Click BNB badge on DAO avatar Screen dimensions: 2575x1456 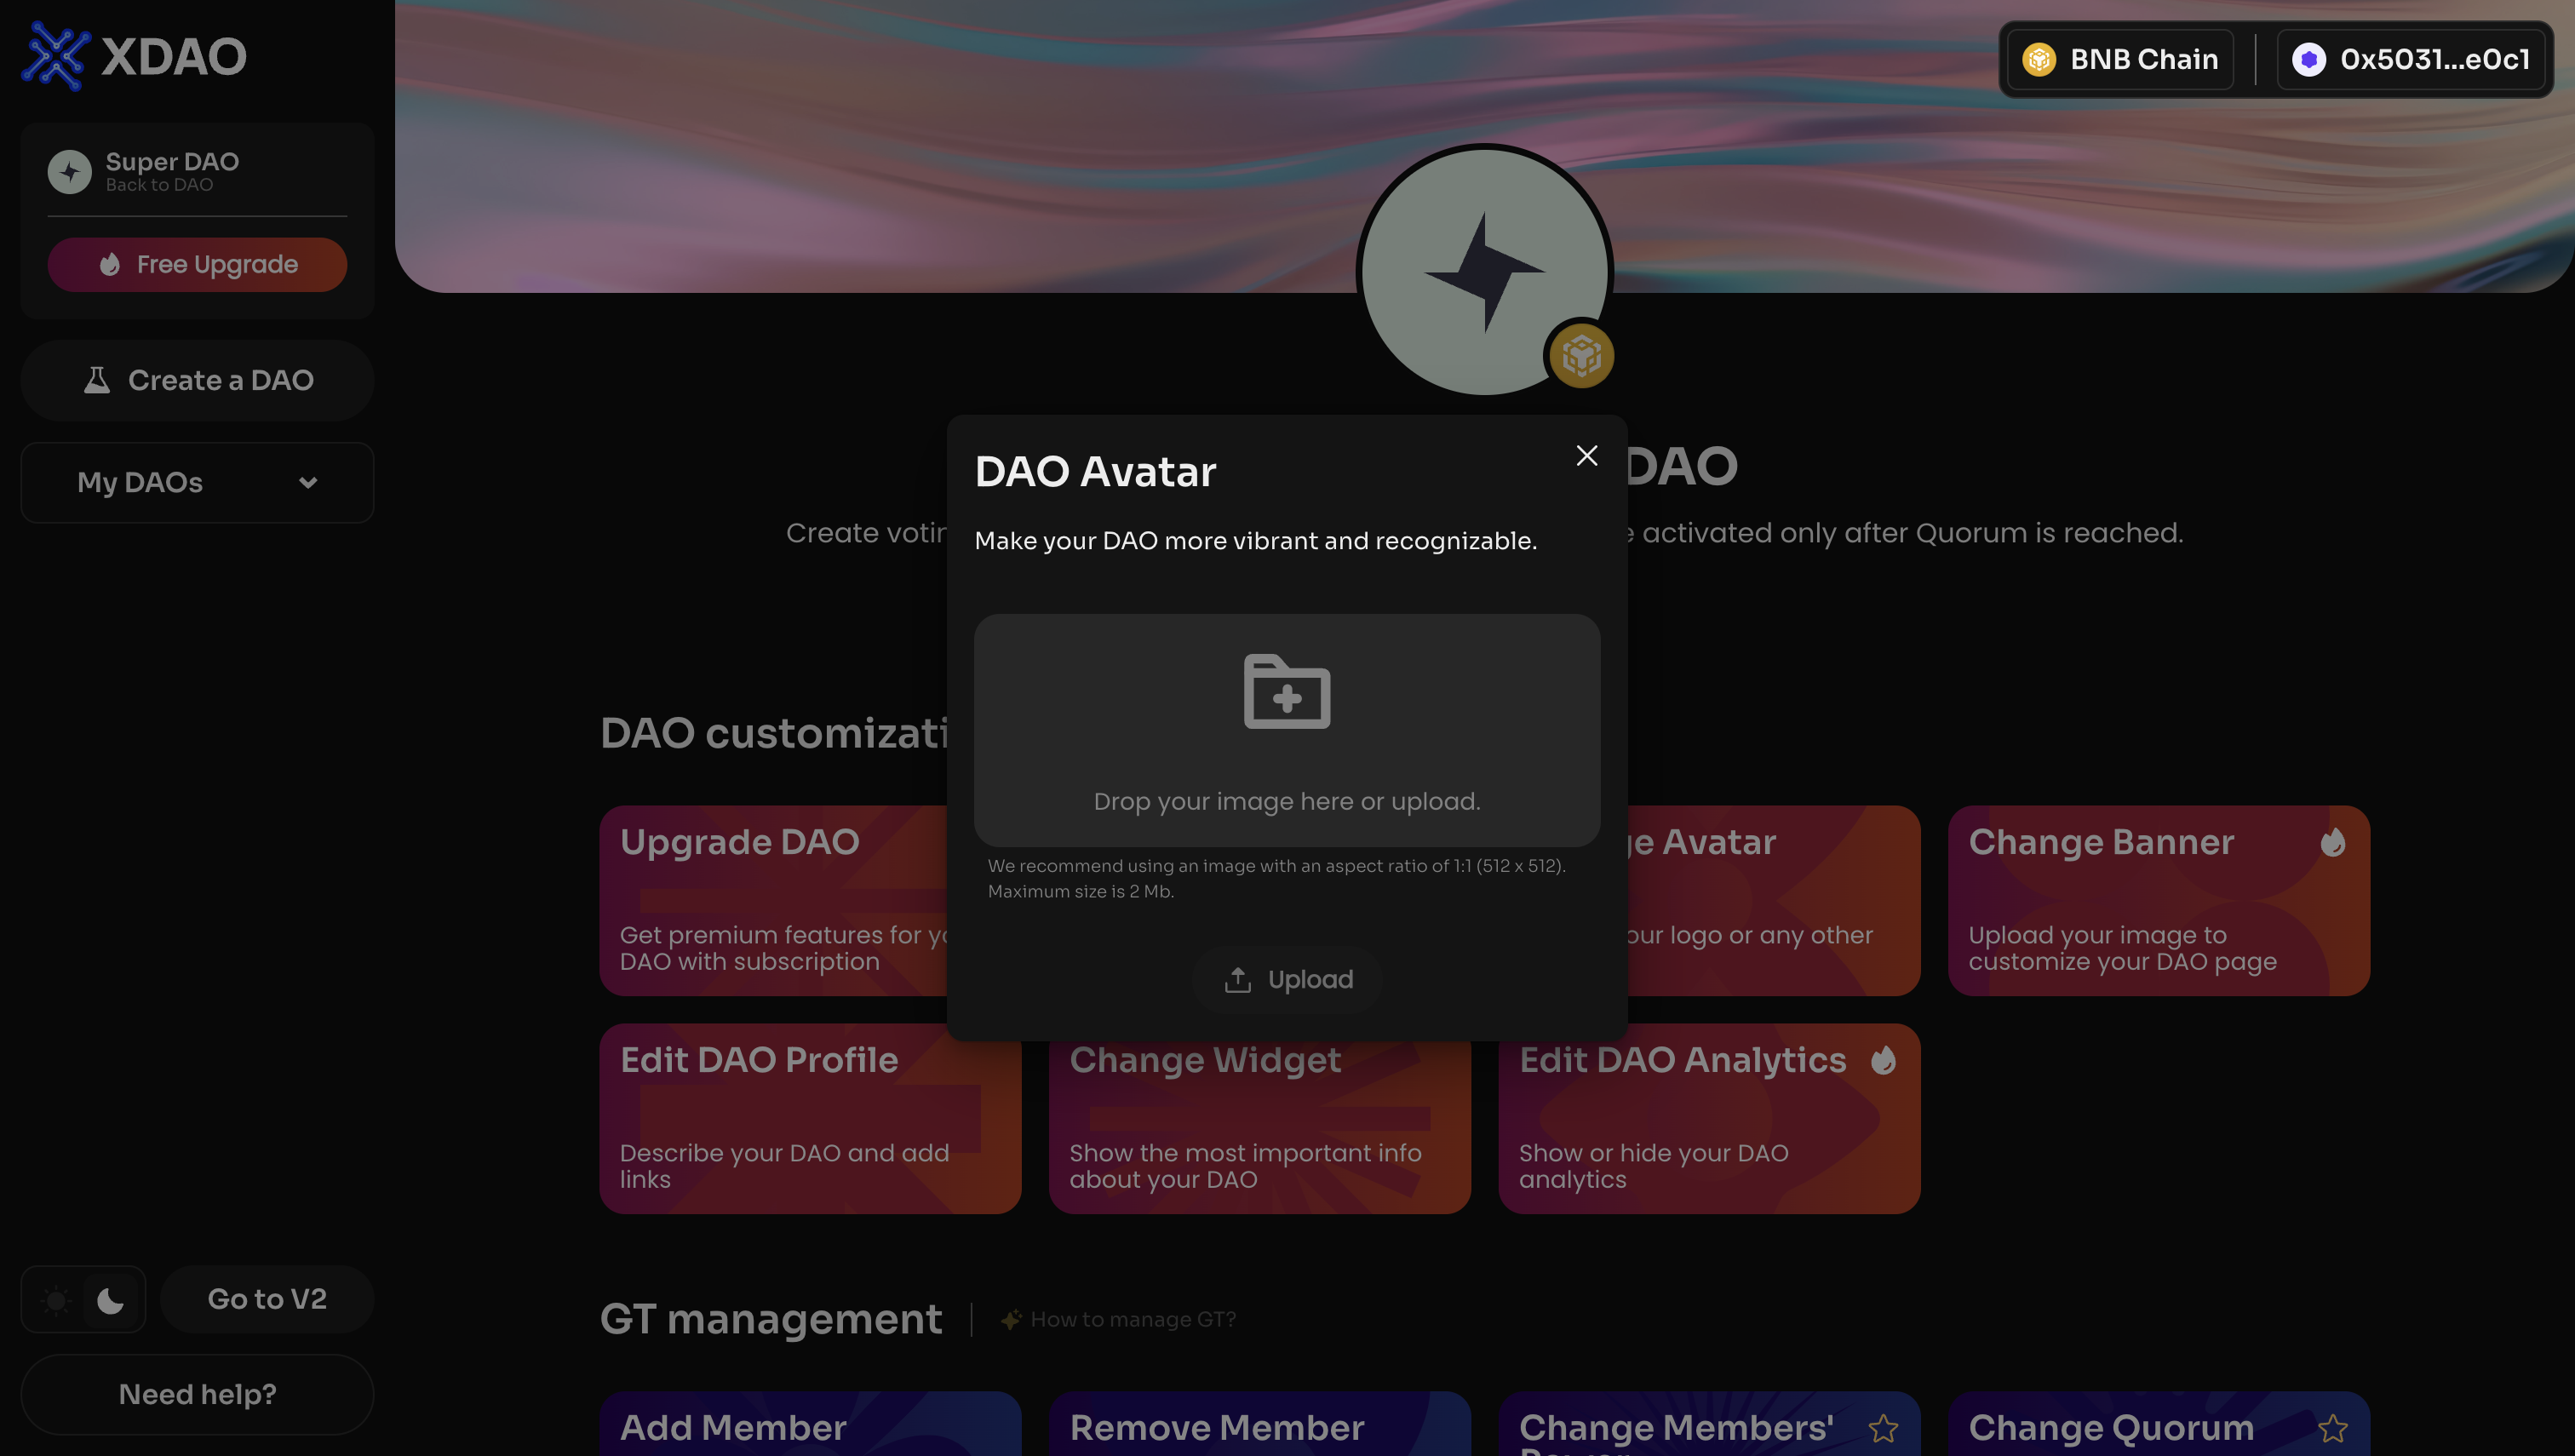pos(1581,355)
